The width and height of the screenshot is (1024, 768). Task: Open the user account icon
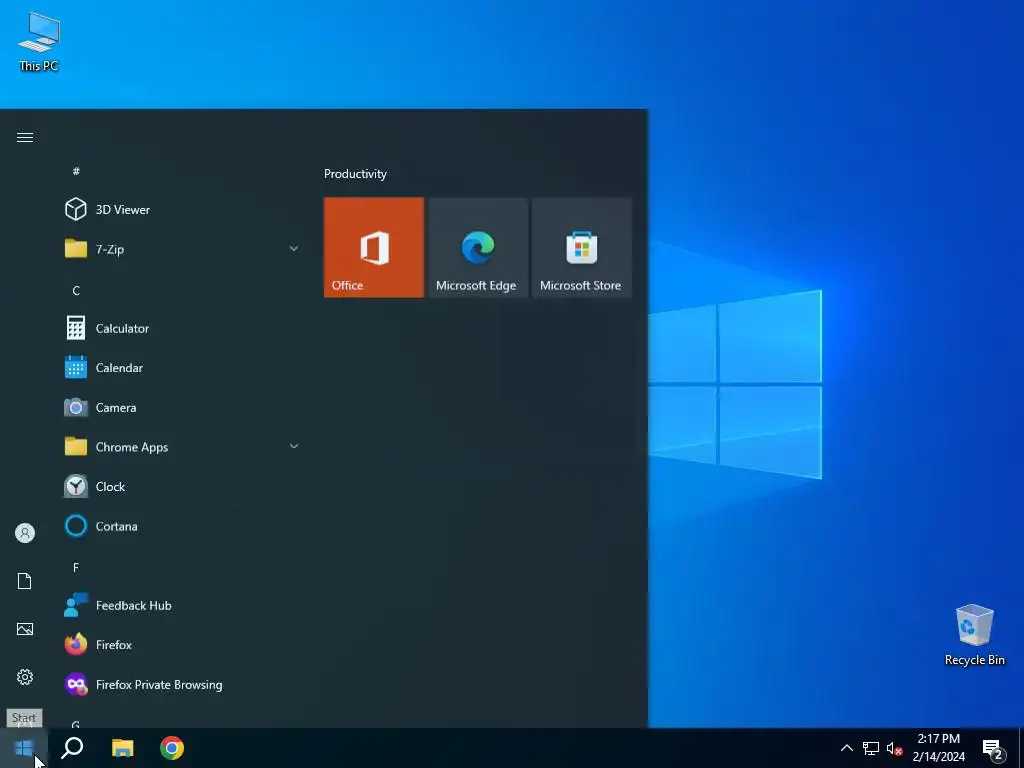click(25, 534)
